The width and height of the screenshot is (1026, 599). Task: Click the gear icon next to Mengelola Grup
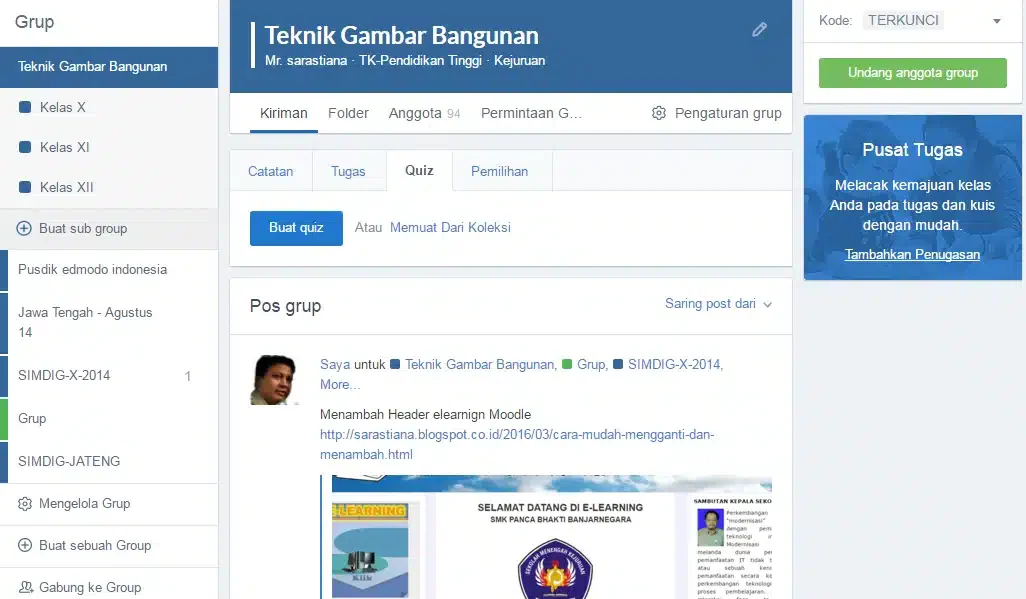(x=25, y=504)
